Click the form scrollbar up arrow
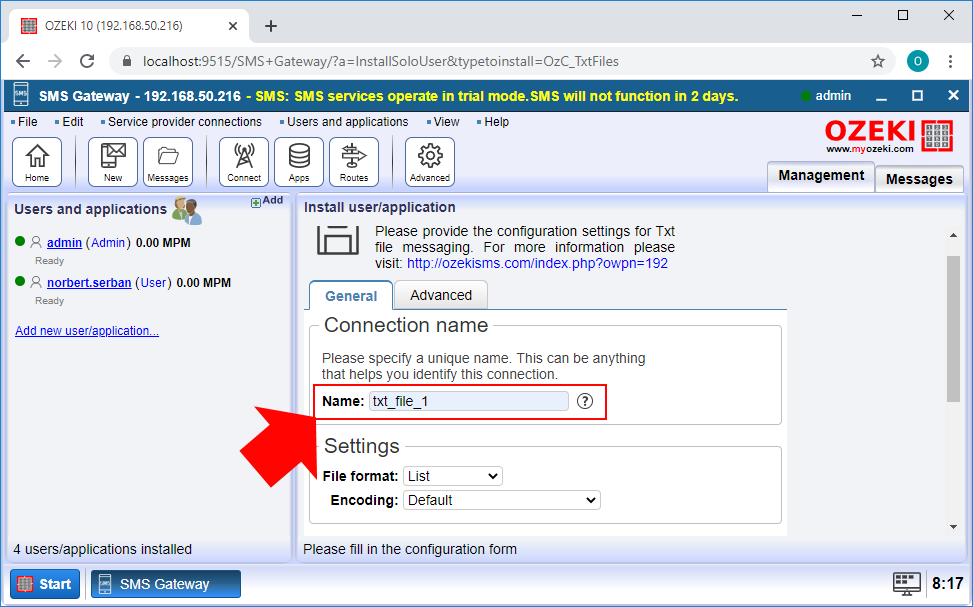The image size is (973, 607). [953, 235]
